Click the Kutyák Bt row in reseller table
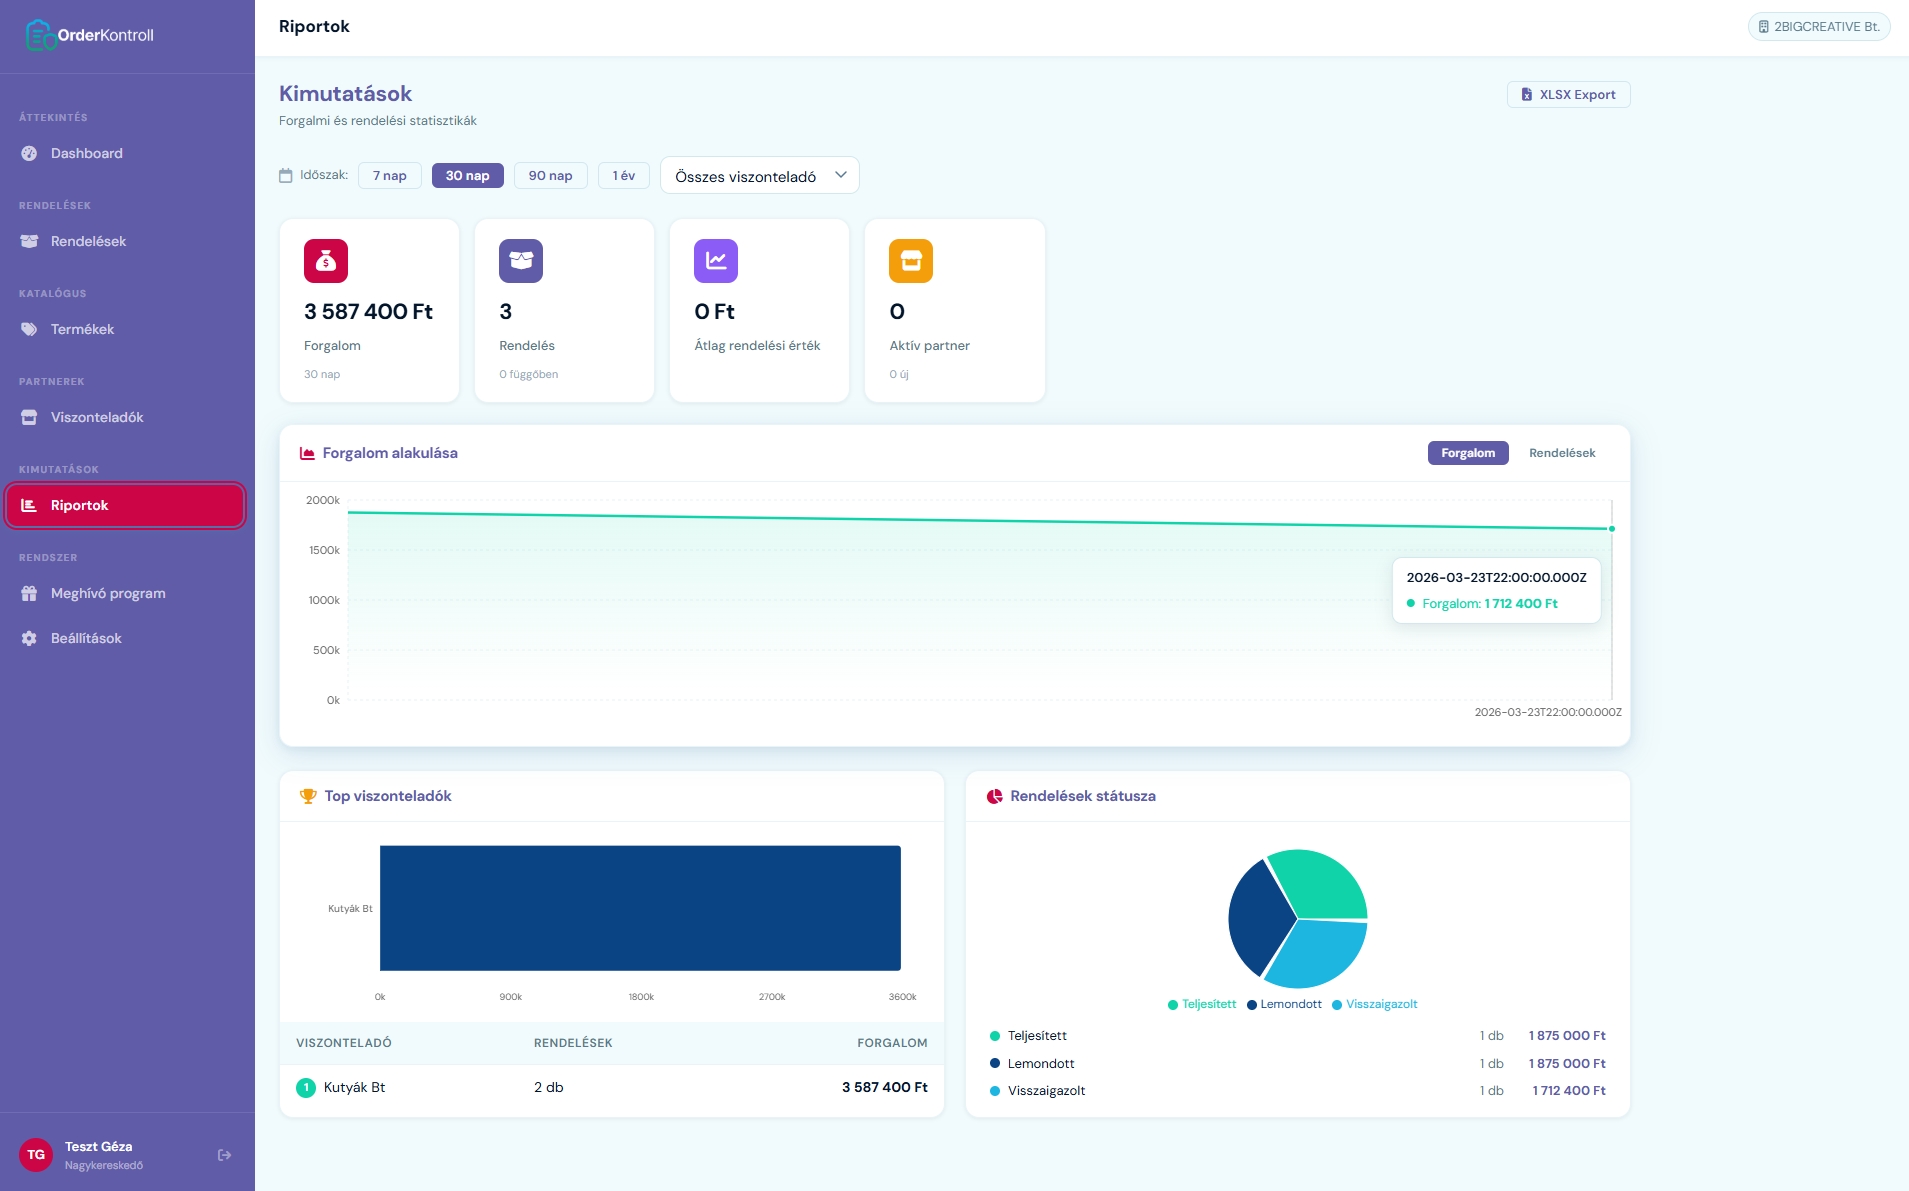 click(611, 1087)
